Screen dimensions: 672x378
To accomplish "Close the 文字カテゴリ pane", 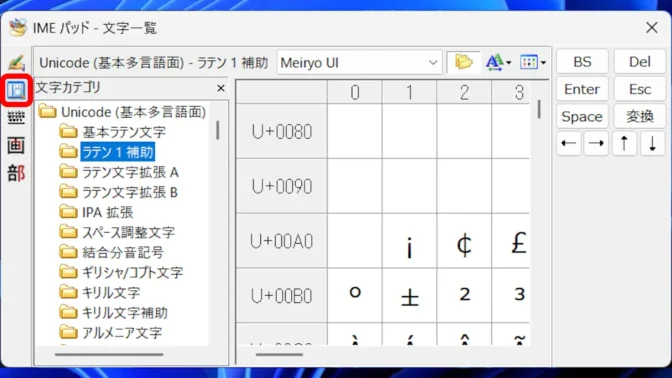I will 221,88.
